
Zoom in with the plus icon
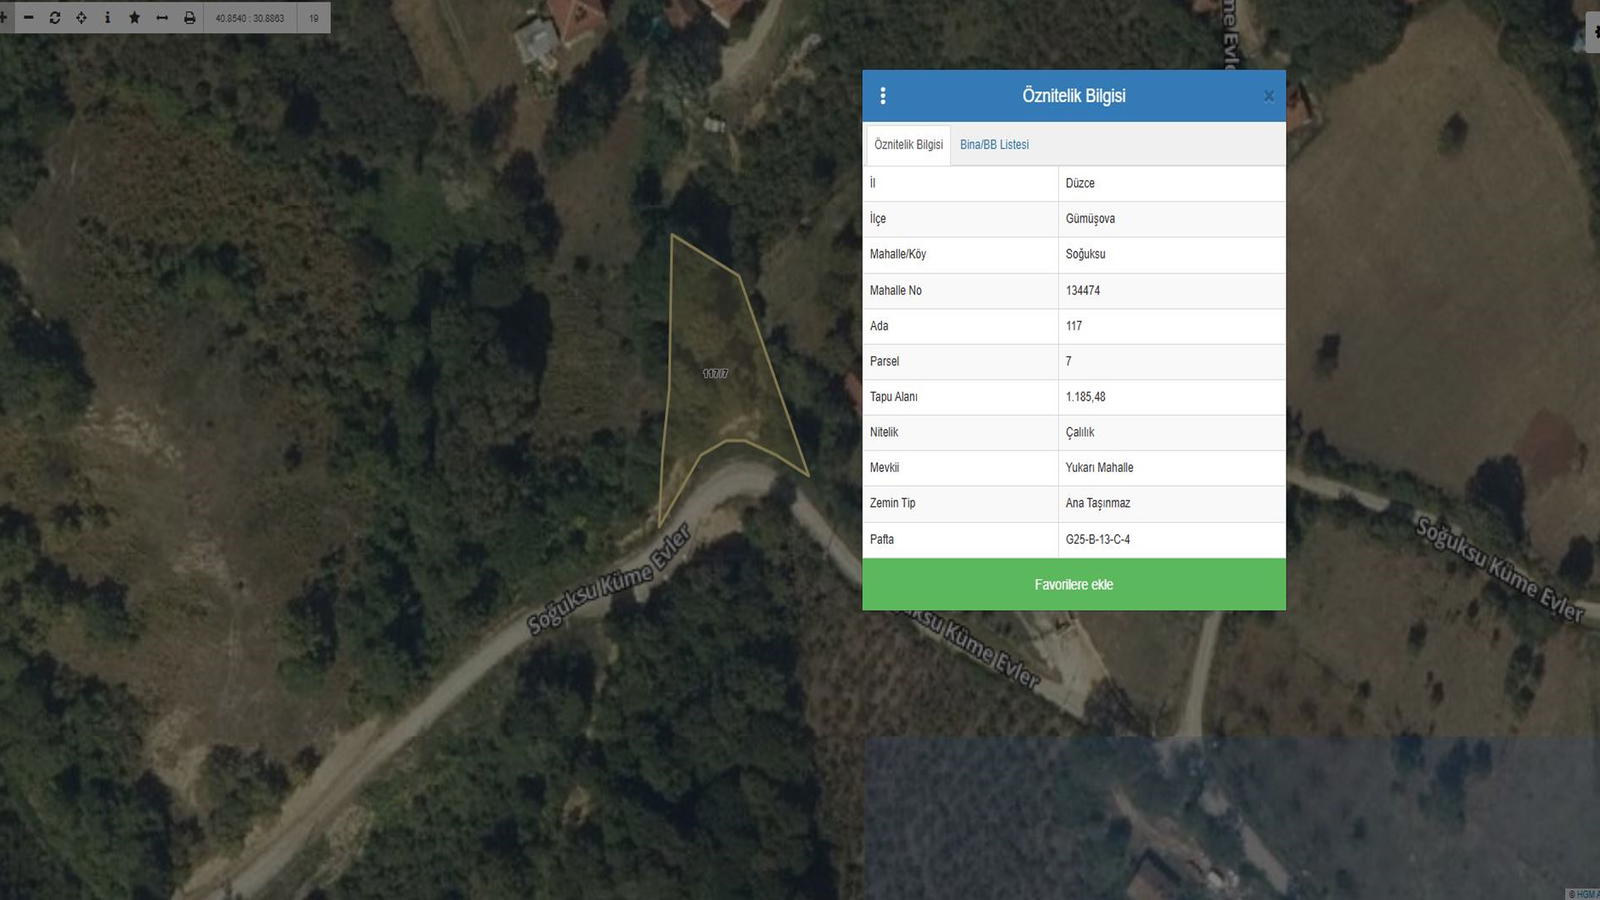[4, 18]
